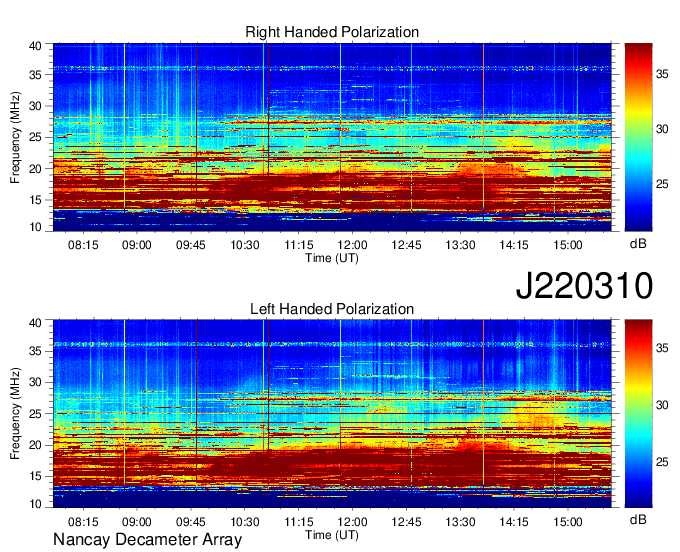This screenshot has width=680, height=552.
Task: Click the 12:00 time tick of the Left Handed plot
Action: tap(353, 522)
